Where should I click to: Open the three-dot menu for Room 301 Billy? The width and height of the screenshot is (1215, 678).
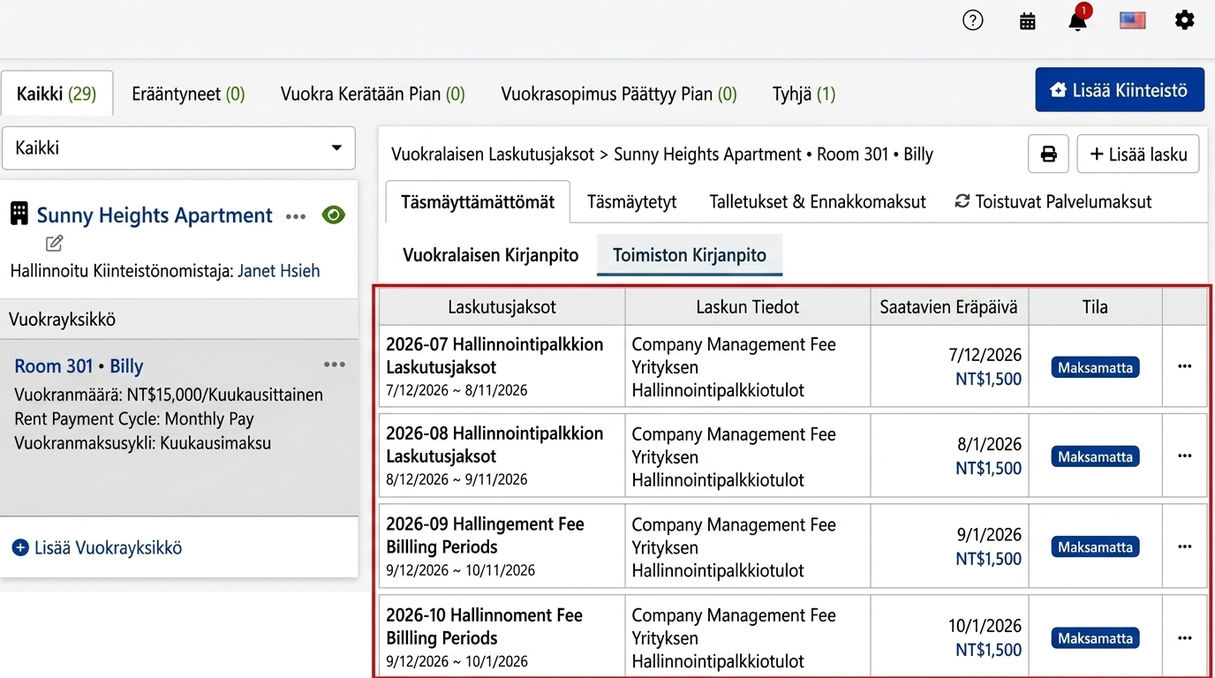[x=334, y=364]
